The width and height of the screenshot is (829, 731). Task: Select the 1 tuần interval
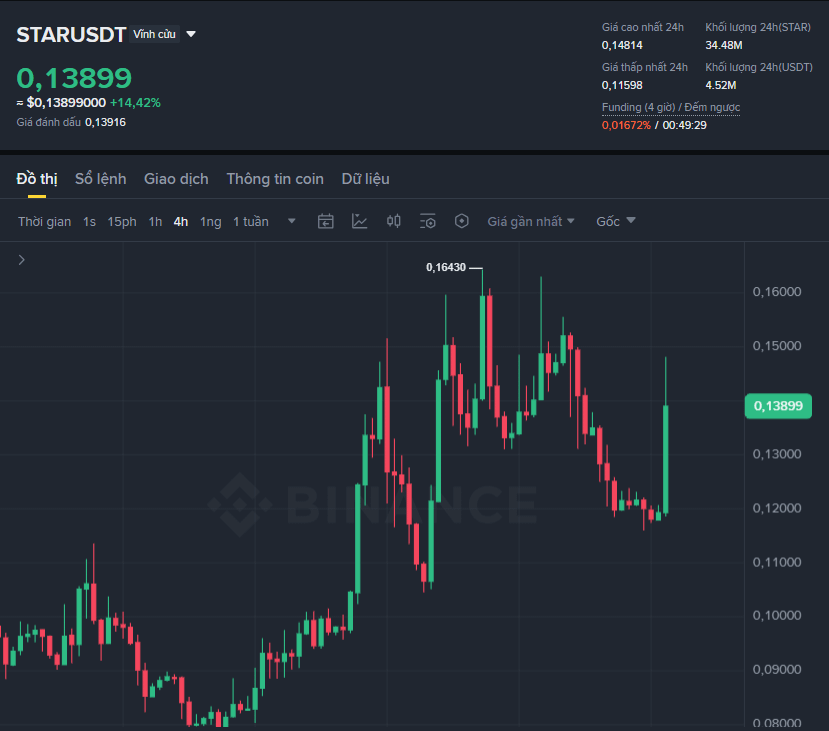click(251, 221)
